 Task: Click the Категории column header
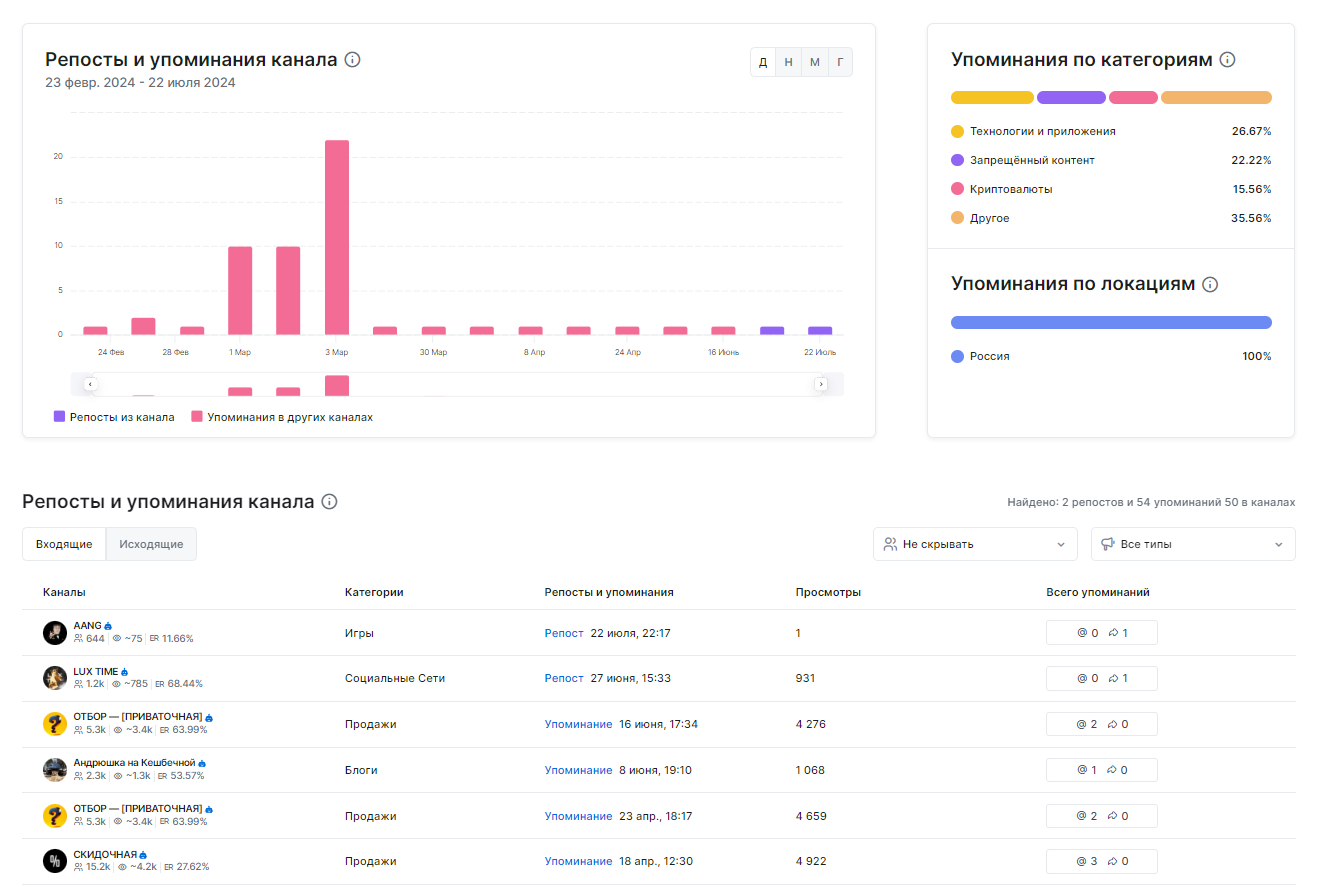pyautogui.click(x=374, y=592)
